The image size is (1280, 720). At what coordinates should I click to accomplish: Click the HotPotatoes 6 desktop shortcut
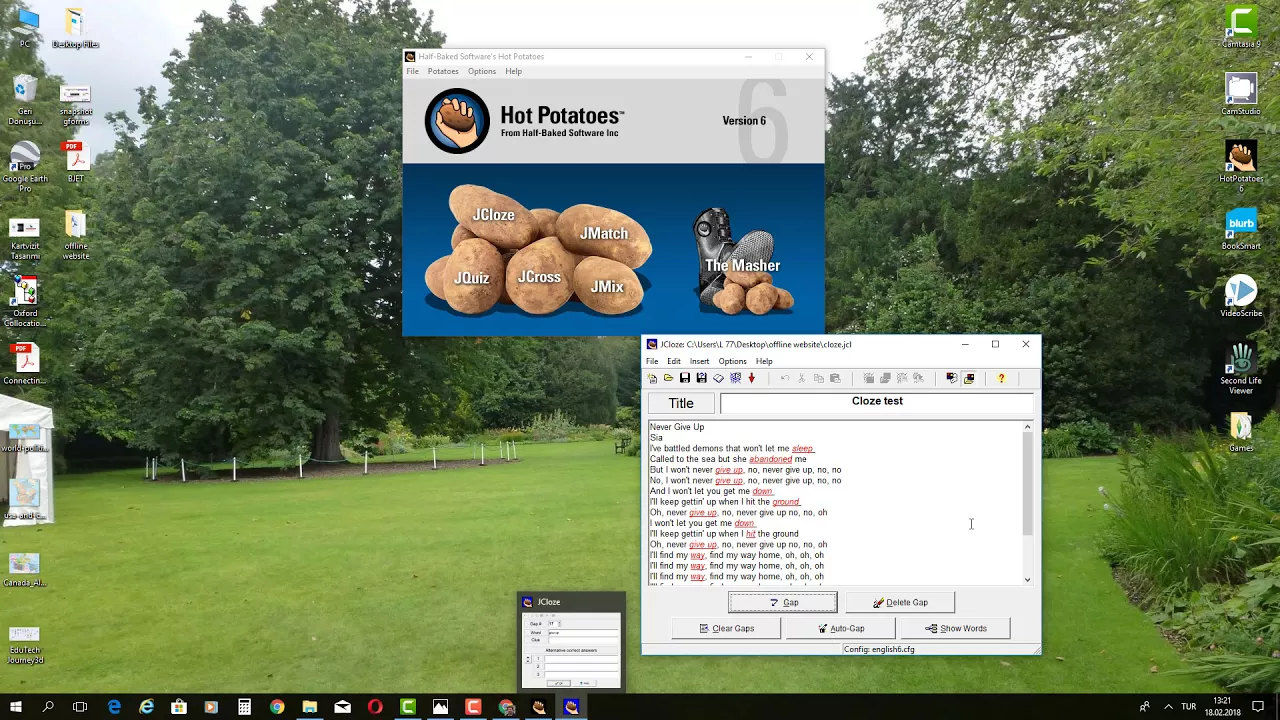[x=1241, y=167]
